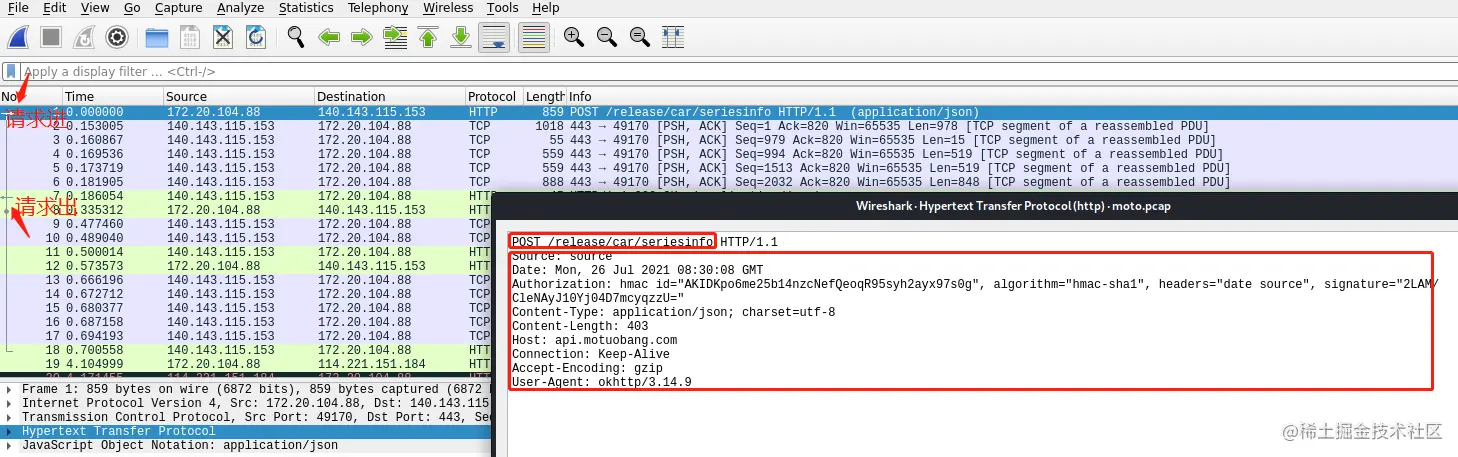Open the Tools menu

[502, 8]
